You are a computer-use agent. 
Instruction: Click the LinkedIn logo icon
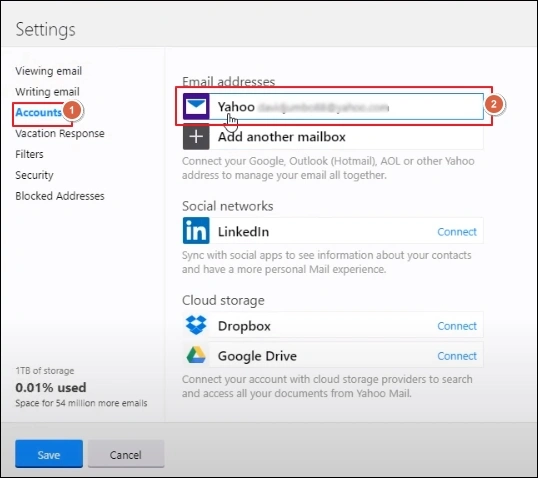coord(196,231)
